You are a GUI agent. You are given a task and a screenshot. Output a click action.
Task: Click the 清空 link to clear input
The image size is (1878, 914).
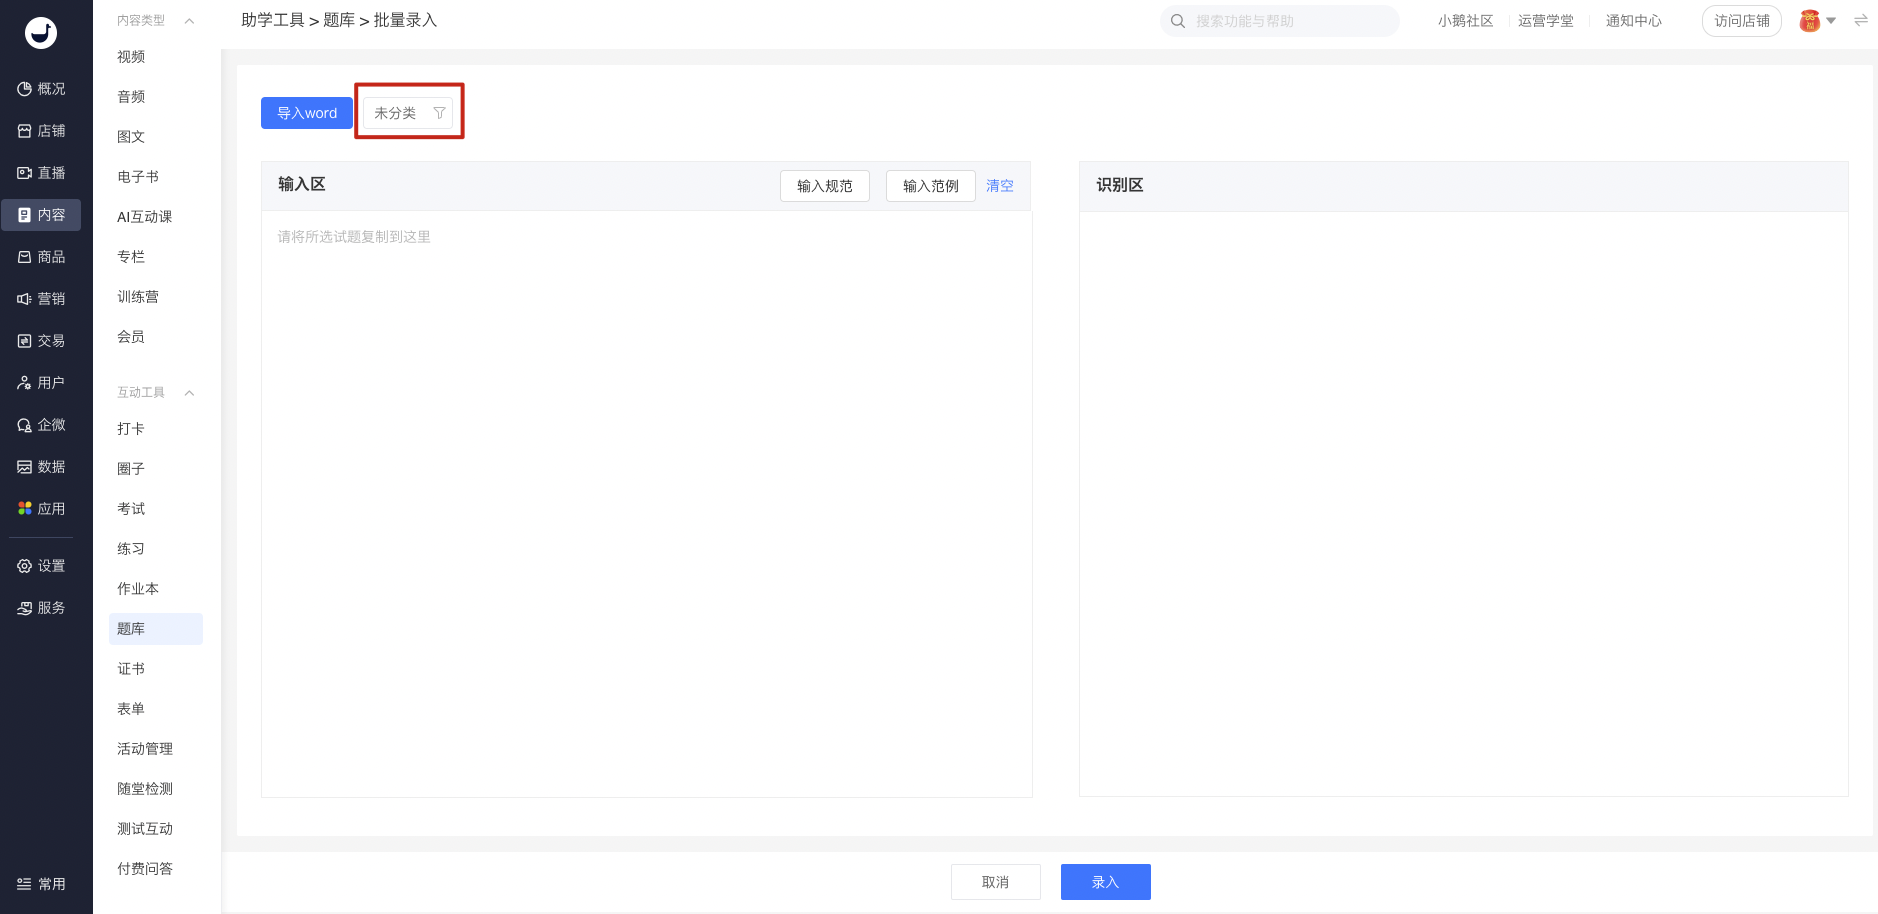click(x=999, y=186)
